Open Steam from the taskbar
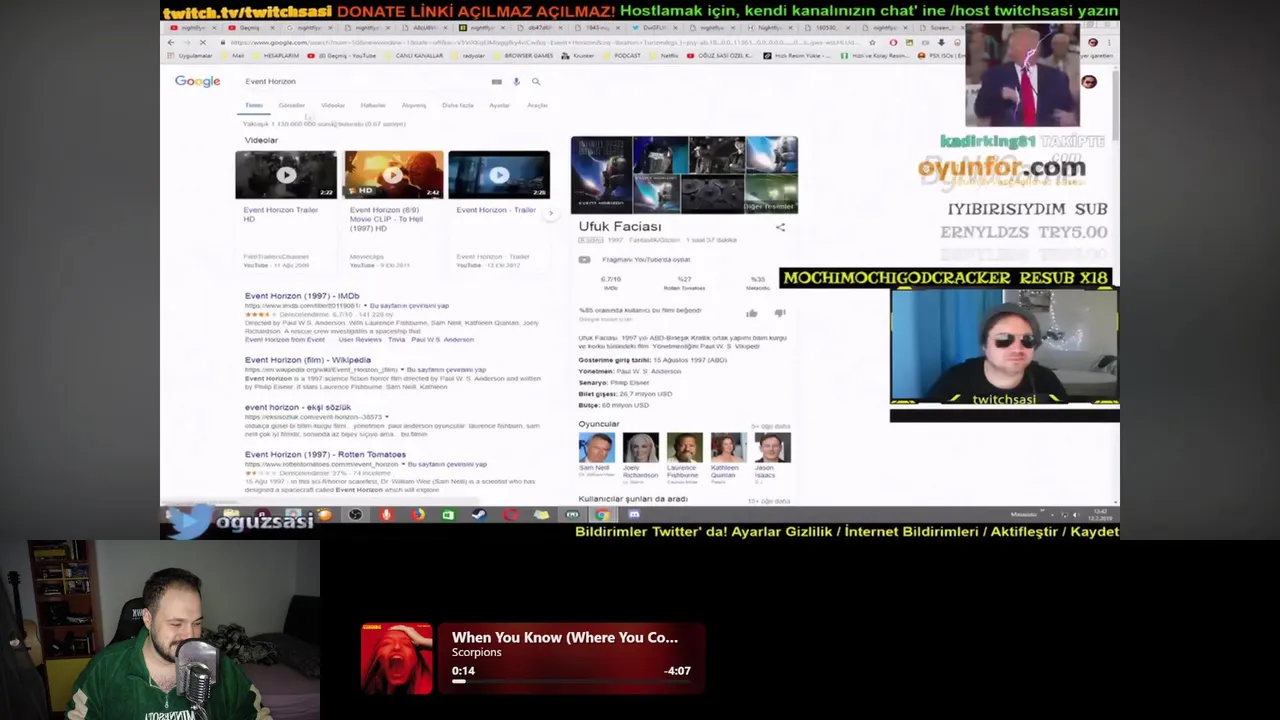The width and height of the screenshot is (1280, 720). (x=479, y=515)
